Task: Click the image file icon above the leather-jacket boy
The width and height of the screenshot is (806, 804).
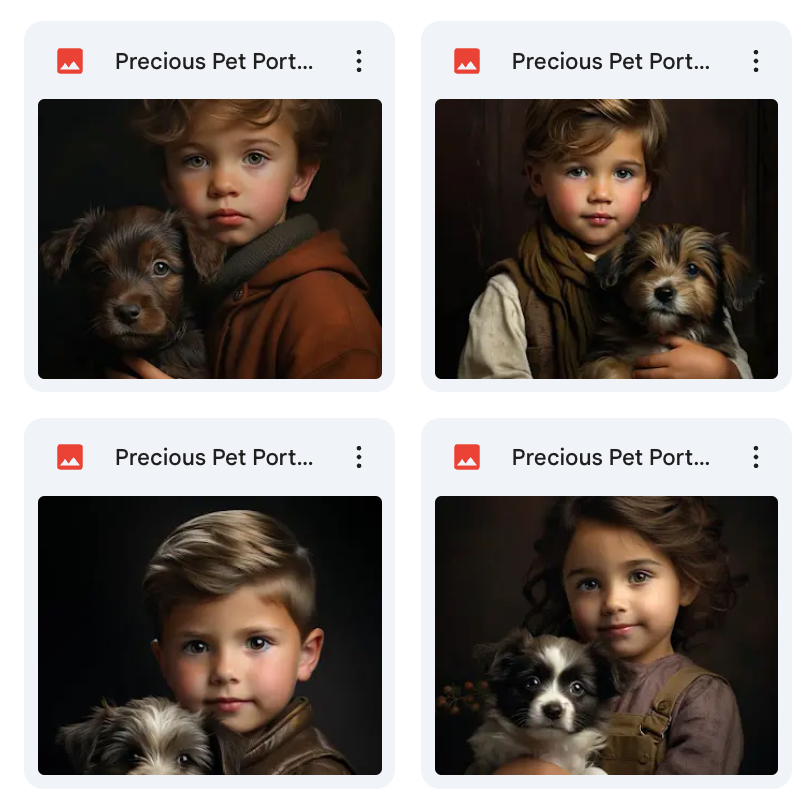Action: coord(70,457)
